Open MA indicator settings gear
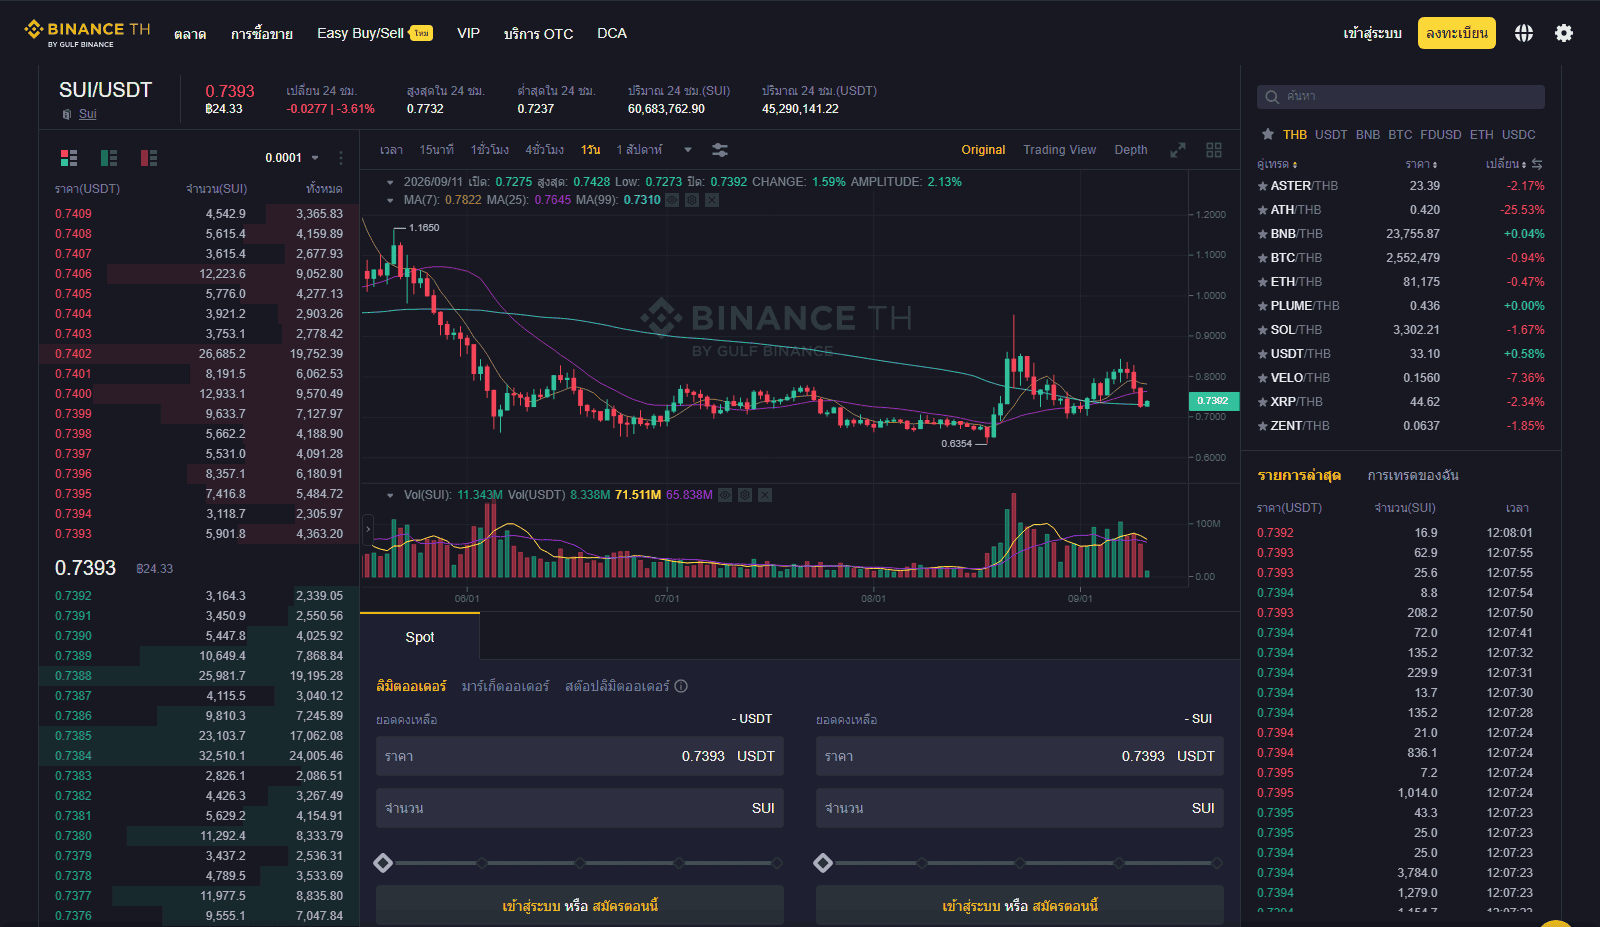Image resolution: width=1600 pixels, height=927 pixels. 692,200
